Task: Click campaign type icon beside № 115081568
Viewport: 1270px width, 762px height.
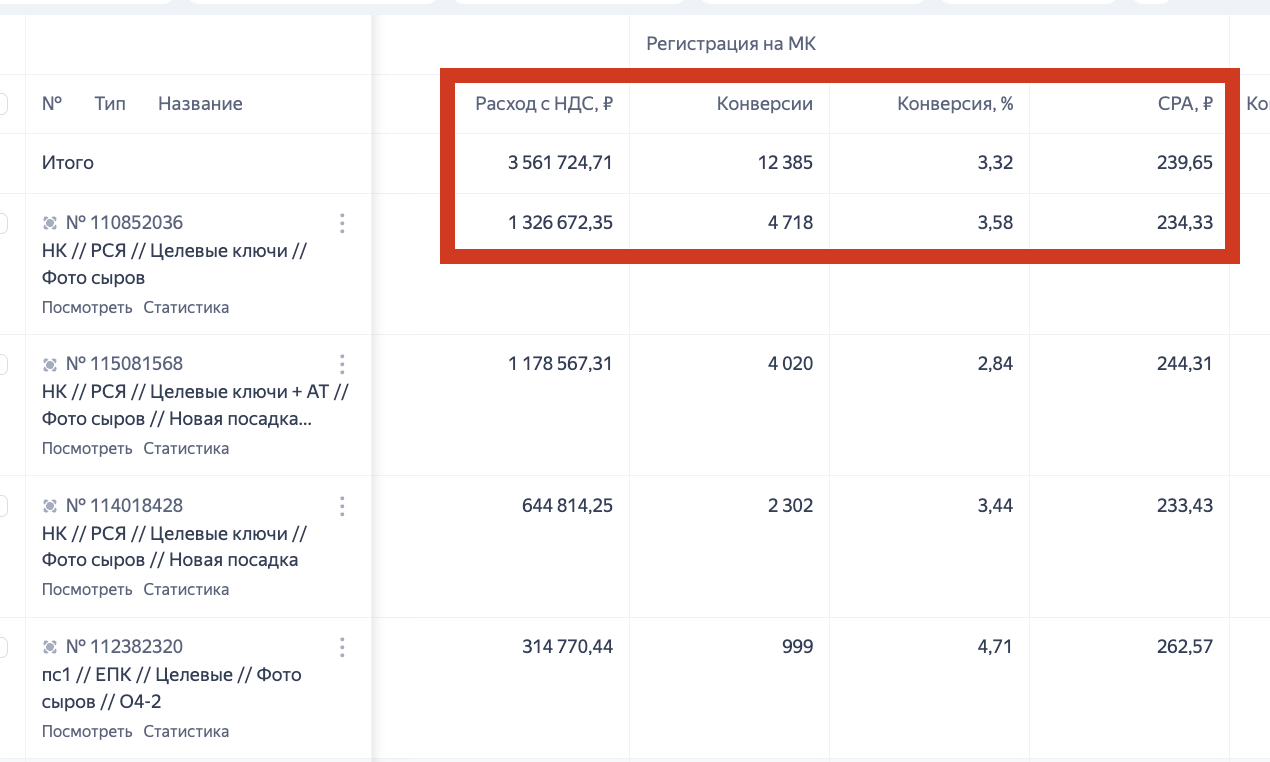Action: click(x=50, y=364)
